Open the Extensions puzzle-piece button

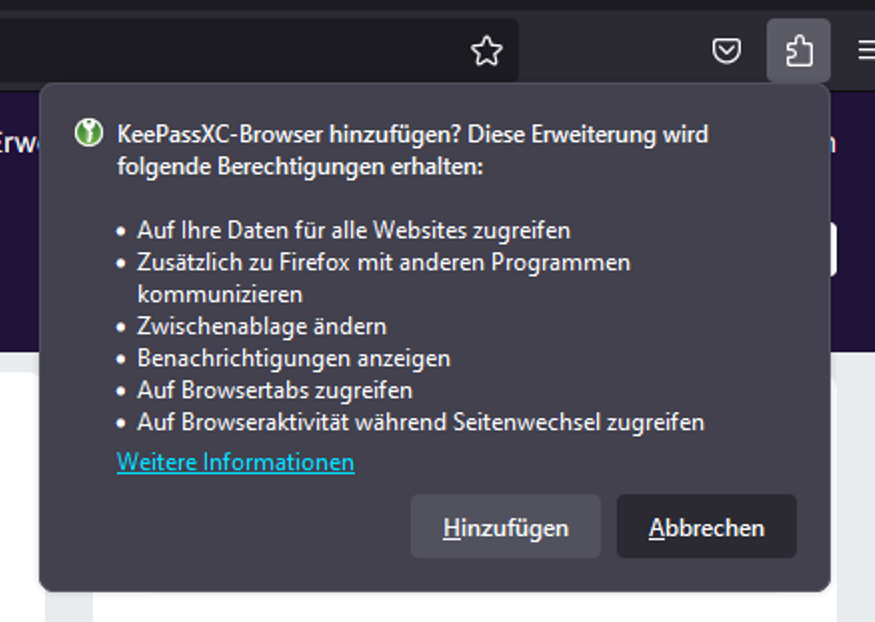click(x=799, y=51)
